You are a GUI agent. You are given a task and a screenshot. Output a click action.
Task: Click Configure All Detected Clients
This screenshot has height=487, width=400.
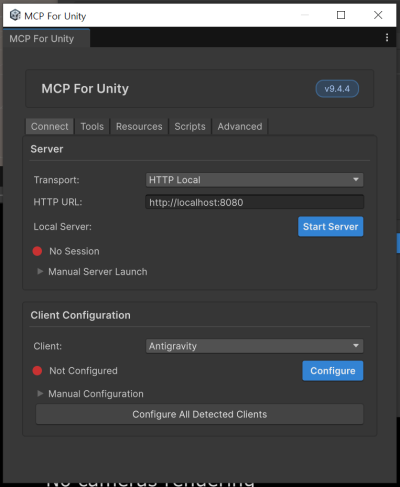[x=199, y=414]
